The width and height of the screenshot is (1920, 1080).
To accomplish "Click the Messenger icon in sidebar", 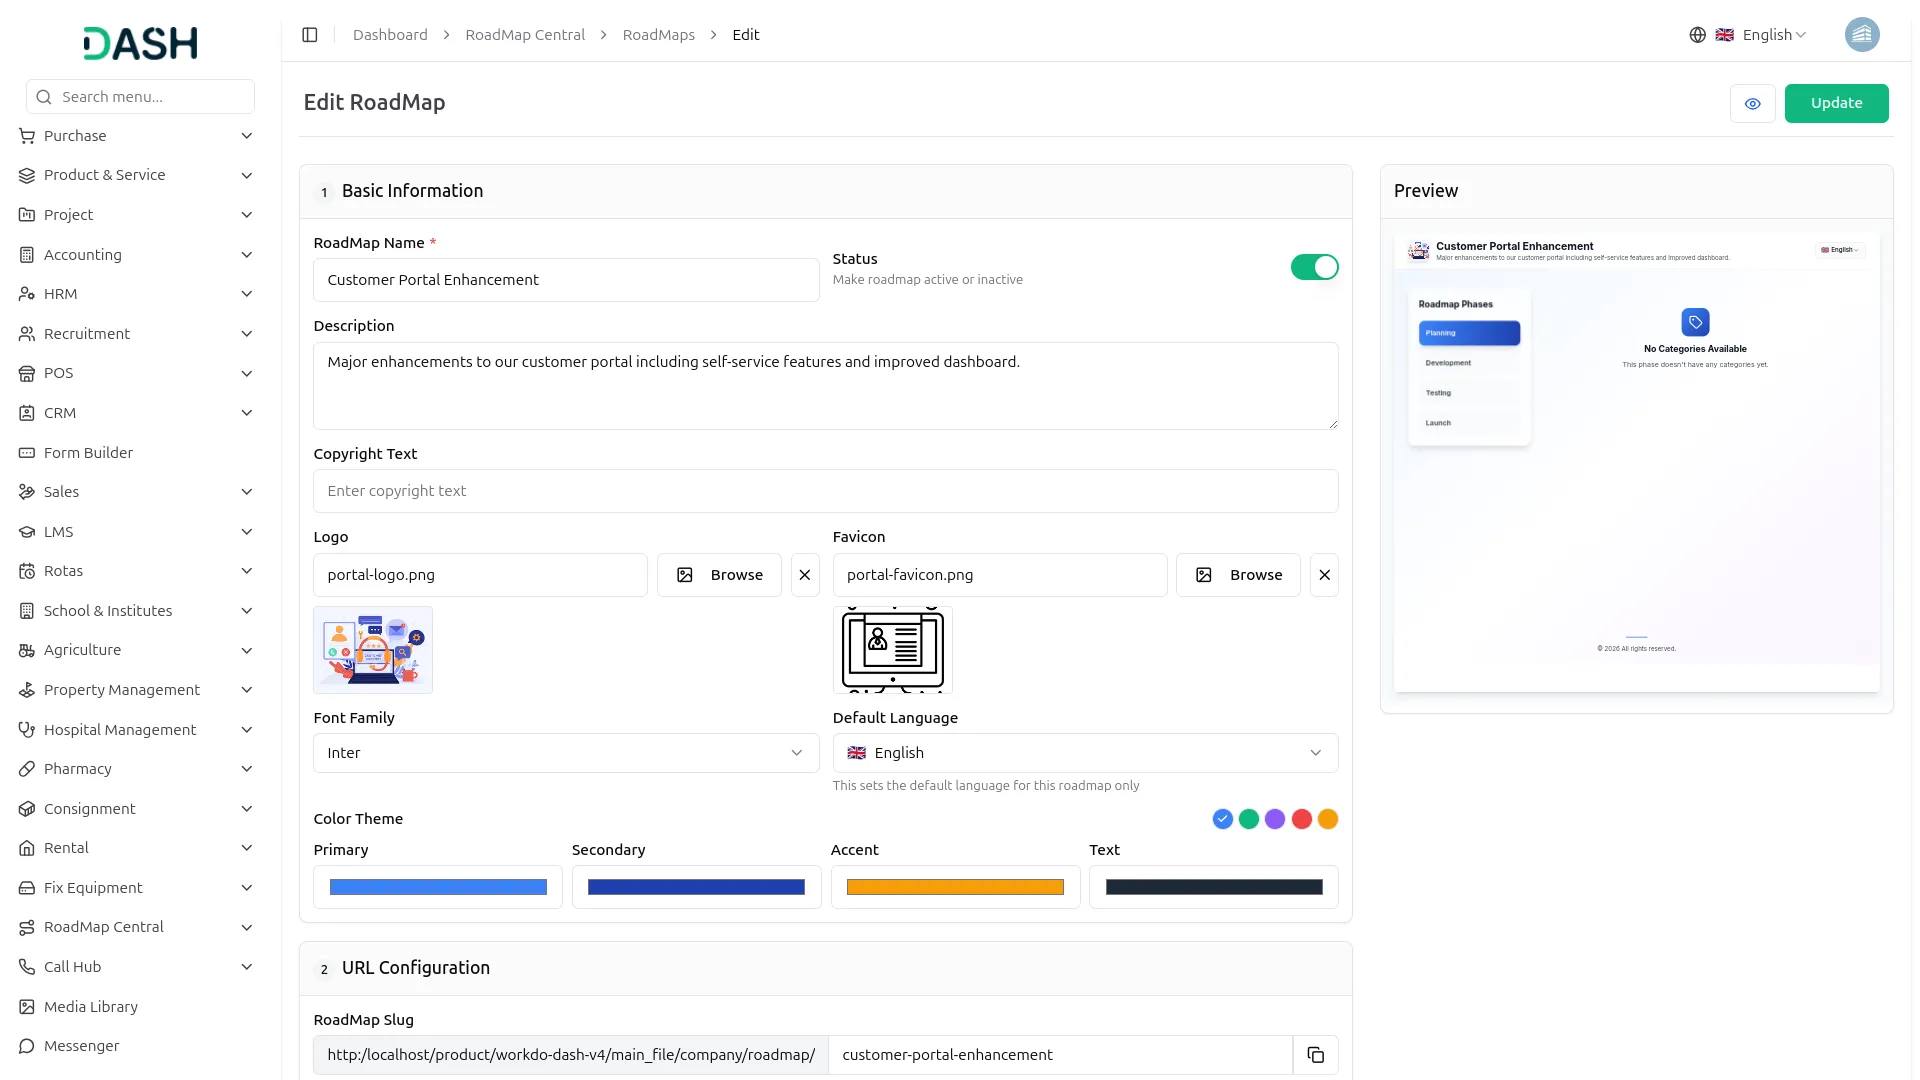I will (x=26, y=1045).
